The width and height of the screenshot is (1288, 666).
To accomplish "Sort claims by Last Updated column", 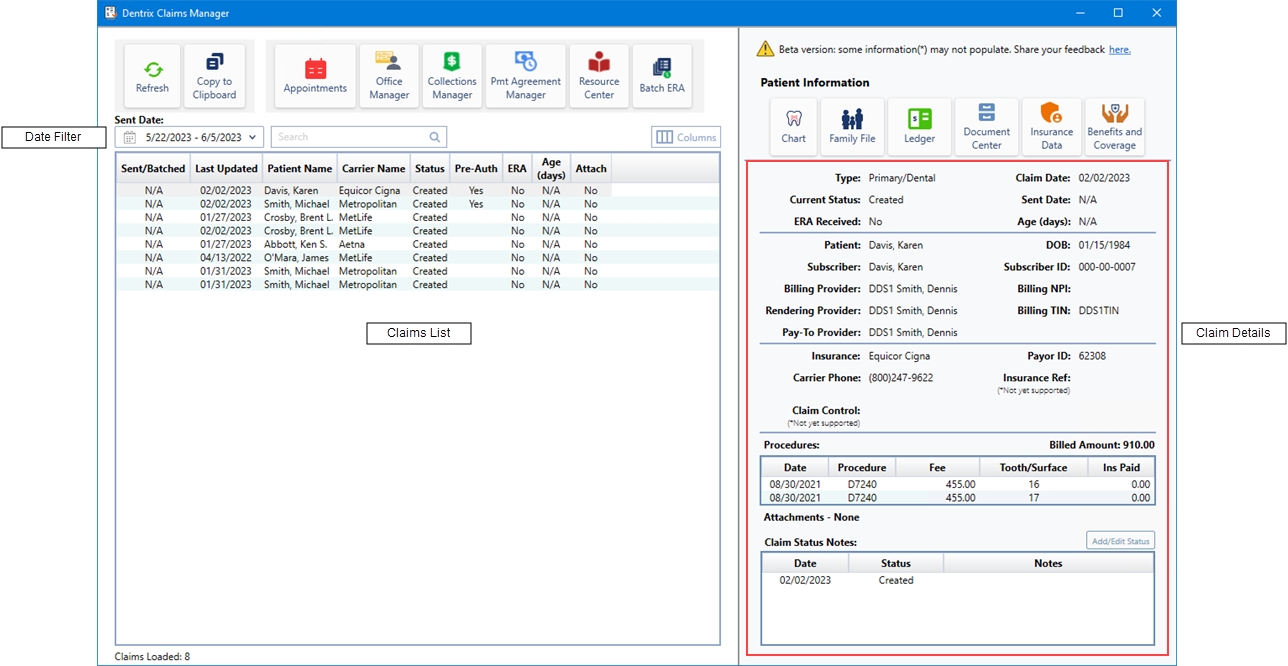I will (x=226, y=168).
